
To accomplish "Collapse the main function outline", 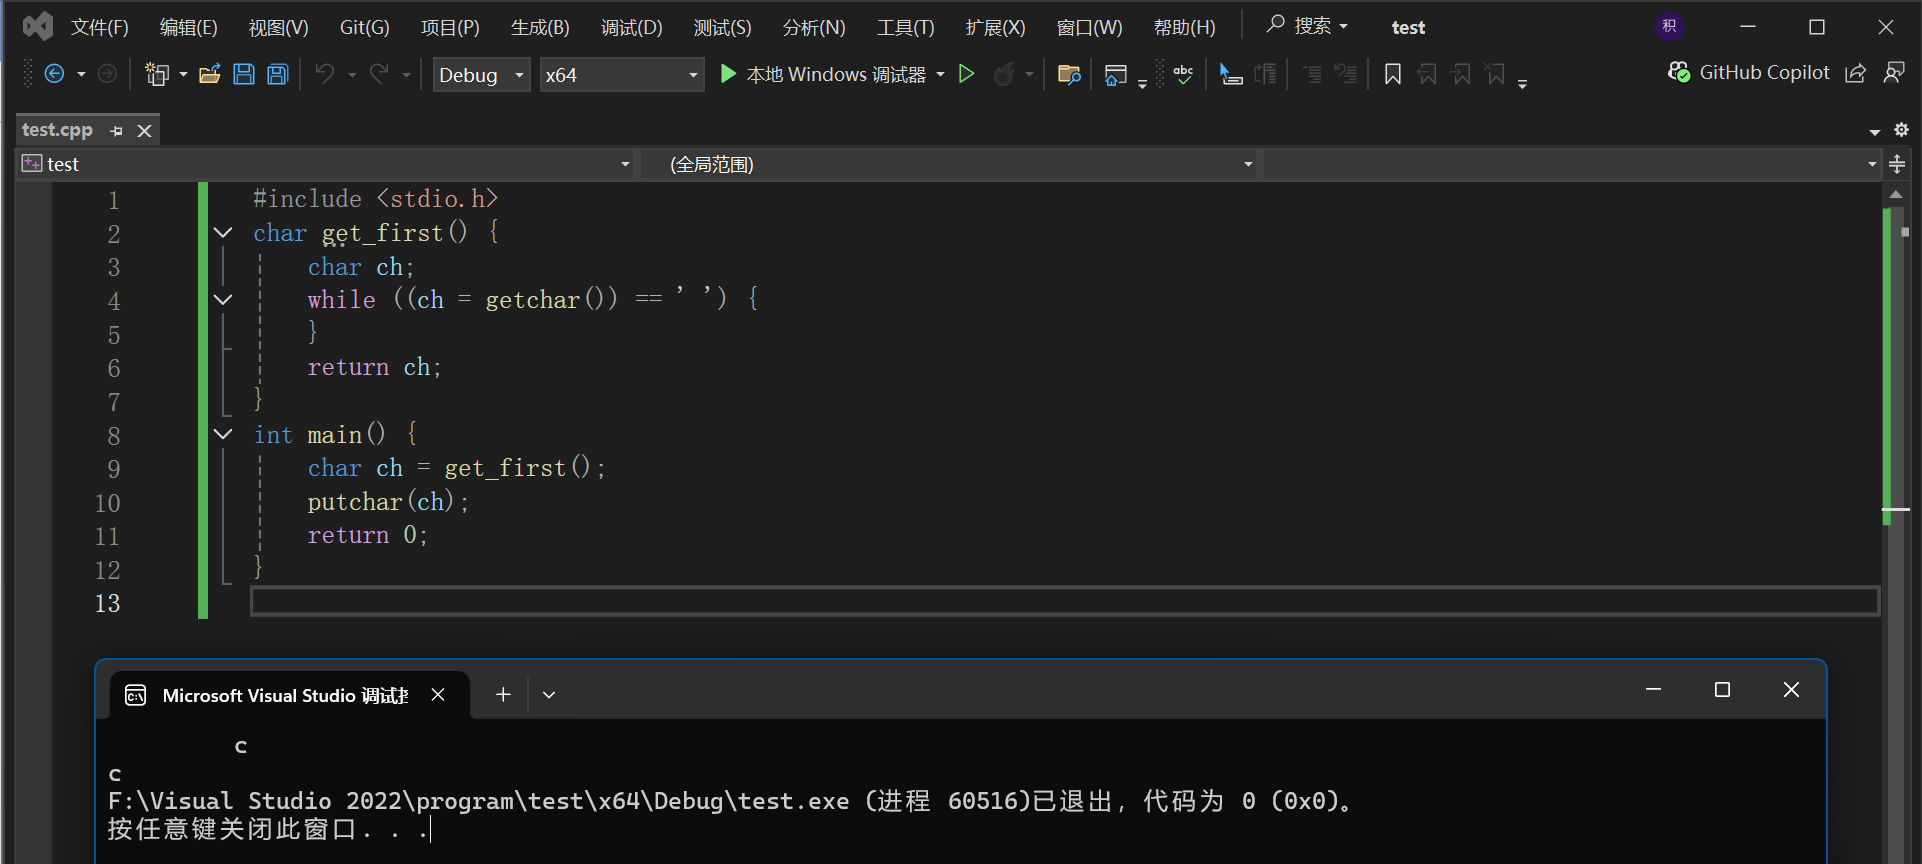I will click(x=223, y=434).
